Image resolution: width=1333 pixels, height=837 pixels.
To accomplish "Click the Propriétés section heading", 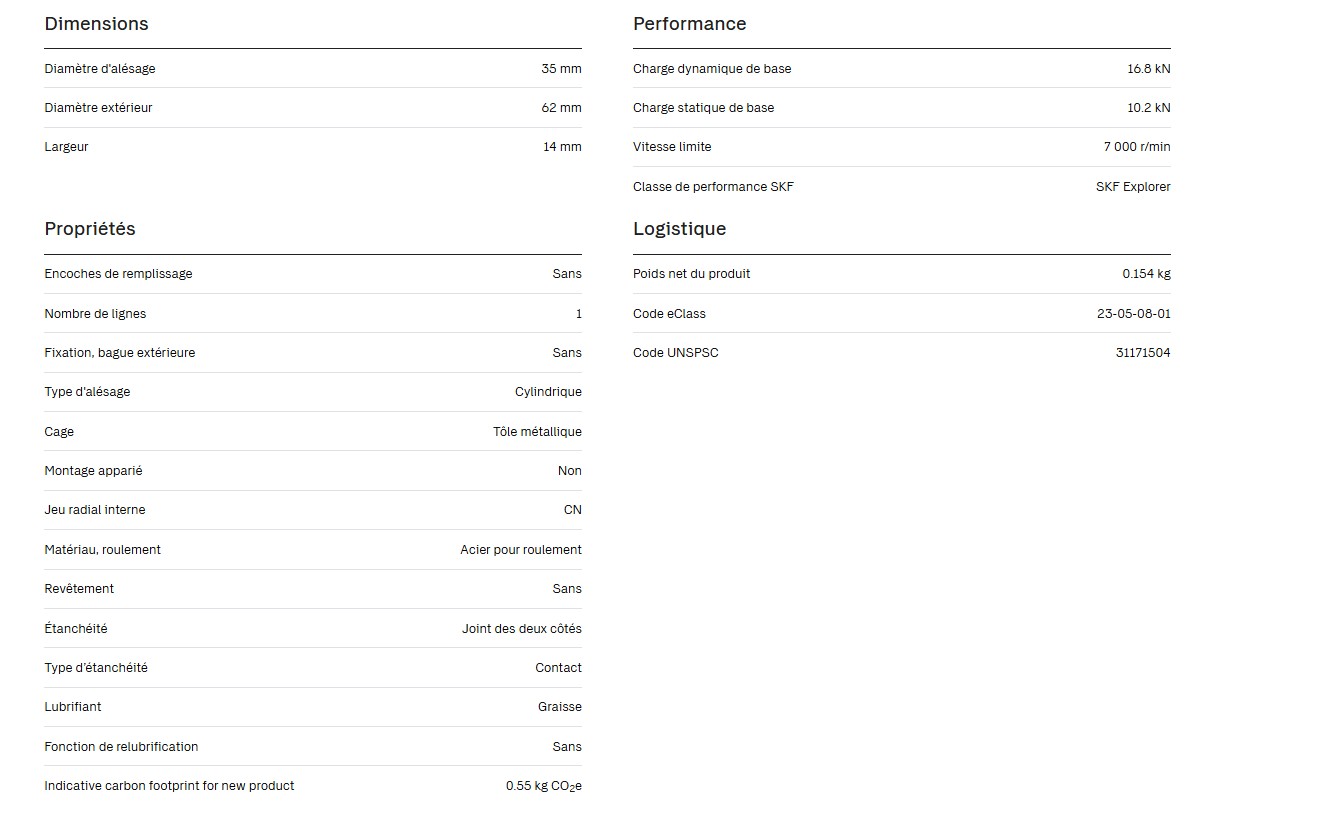I will (x=90, y=229).
